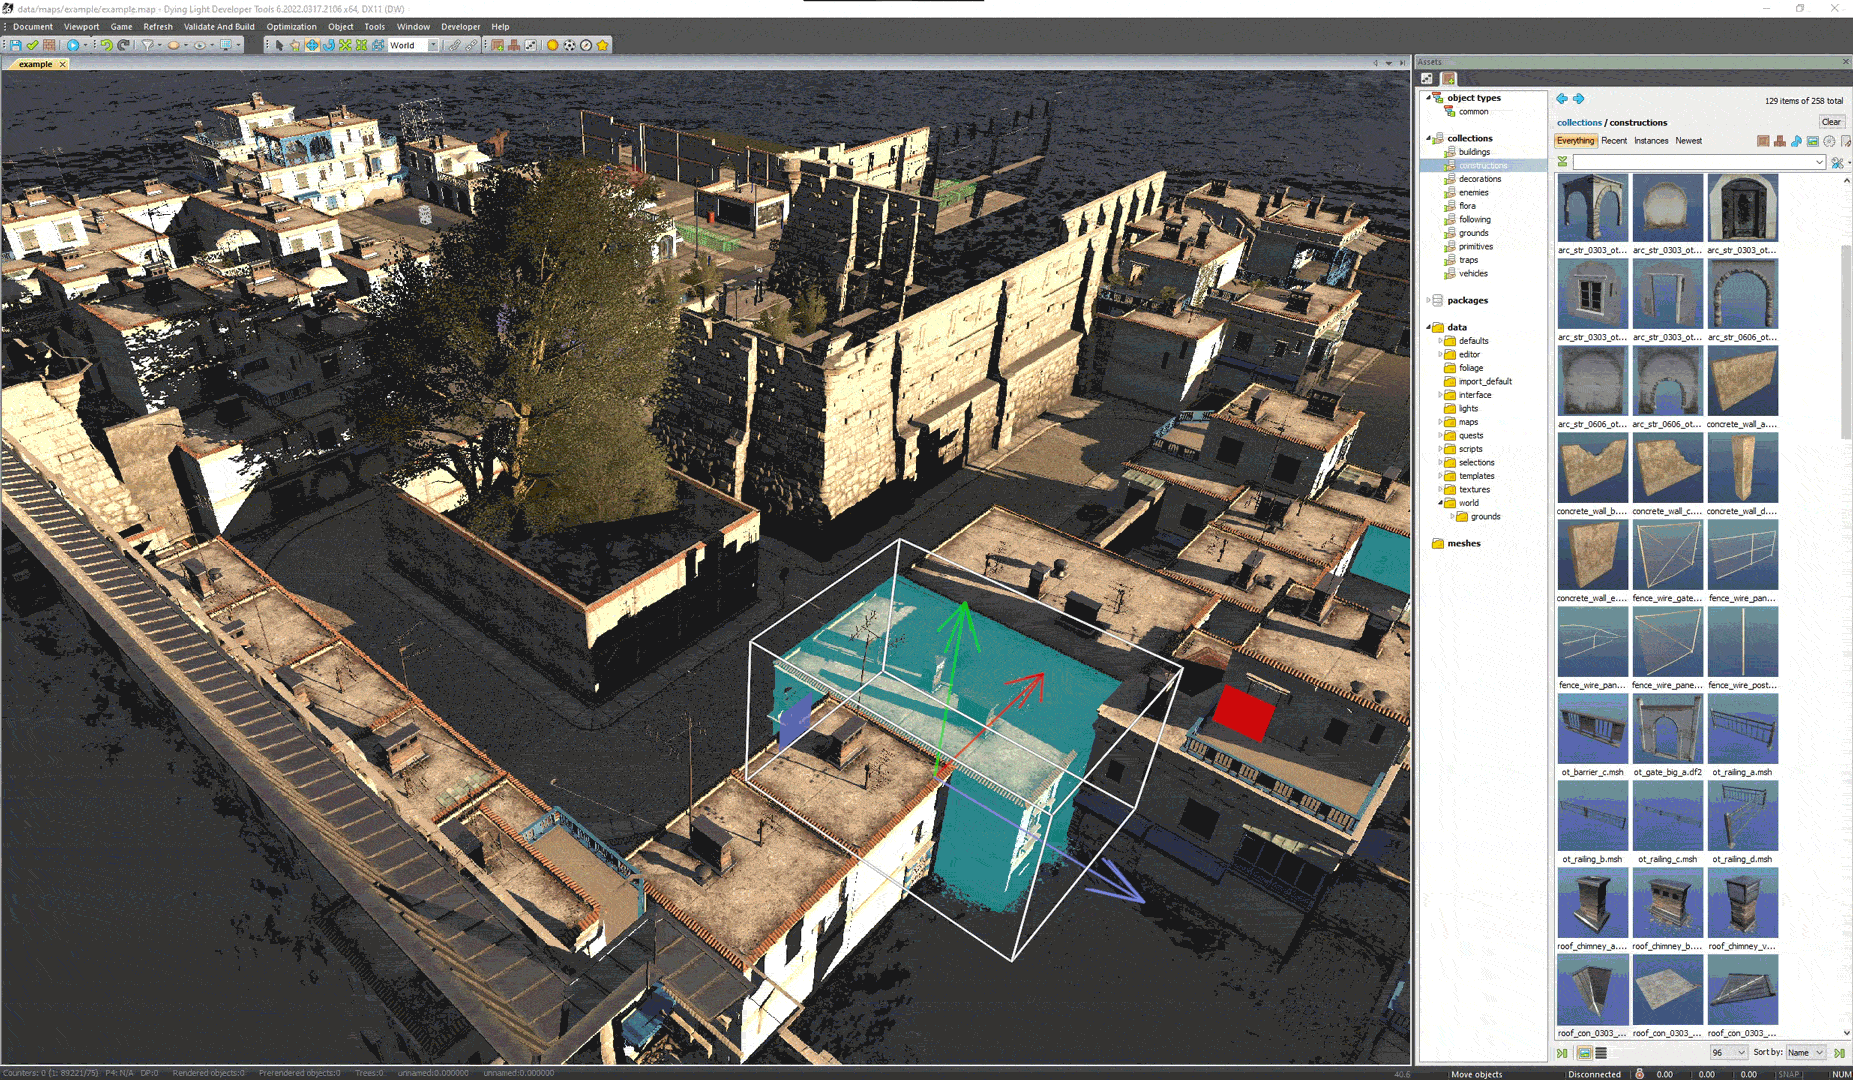
Task: Switch asset browser to list view
Action: click(x=1601, y=1053)
